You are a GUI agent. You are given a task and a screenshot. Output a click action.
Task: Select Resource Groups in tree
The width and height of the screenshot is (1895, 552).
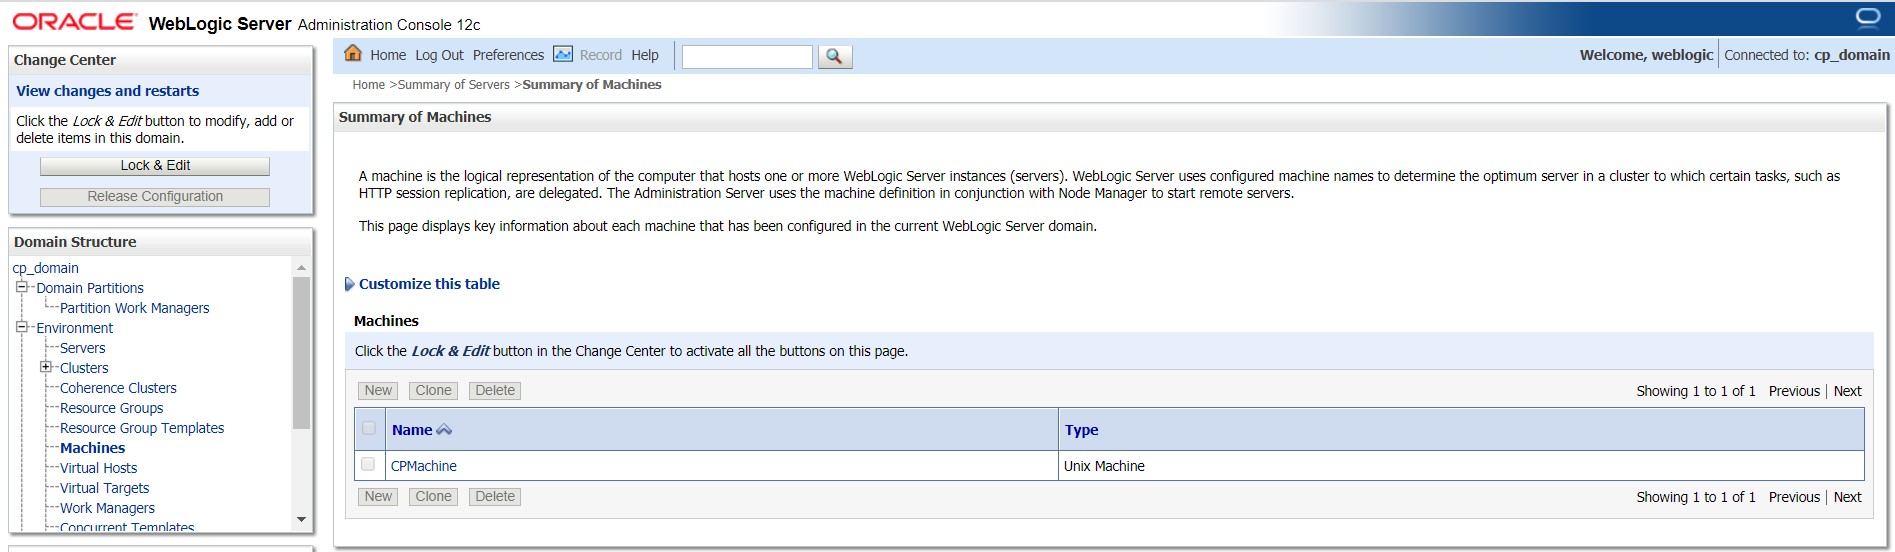click(111, 408)
